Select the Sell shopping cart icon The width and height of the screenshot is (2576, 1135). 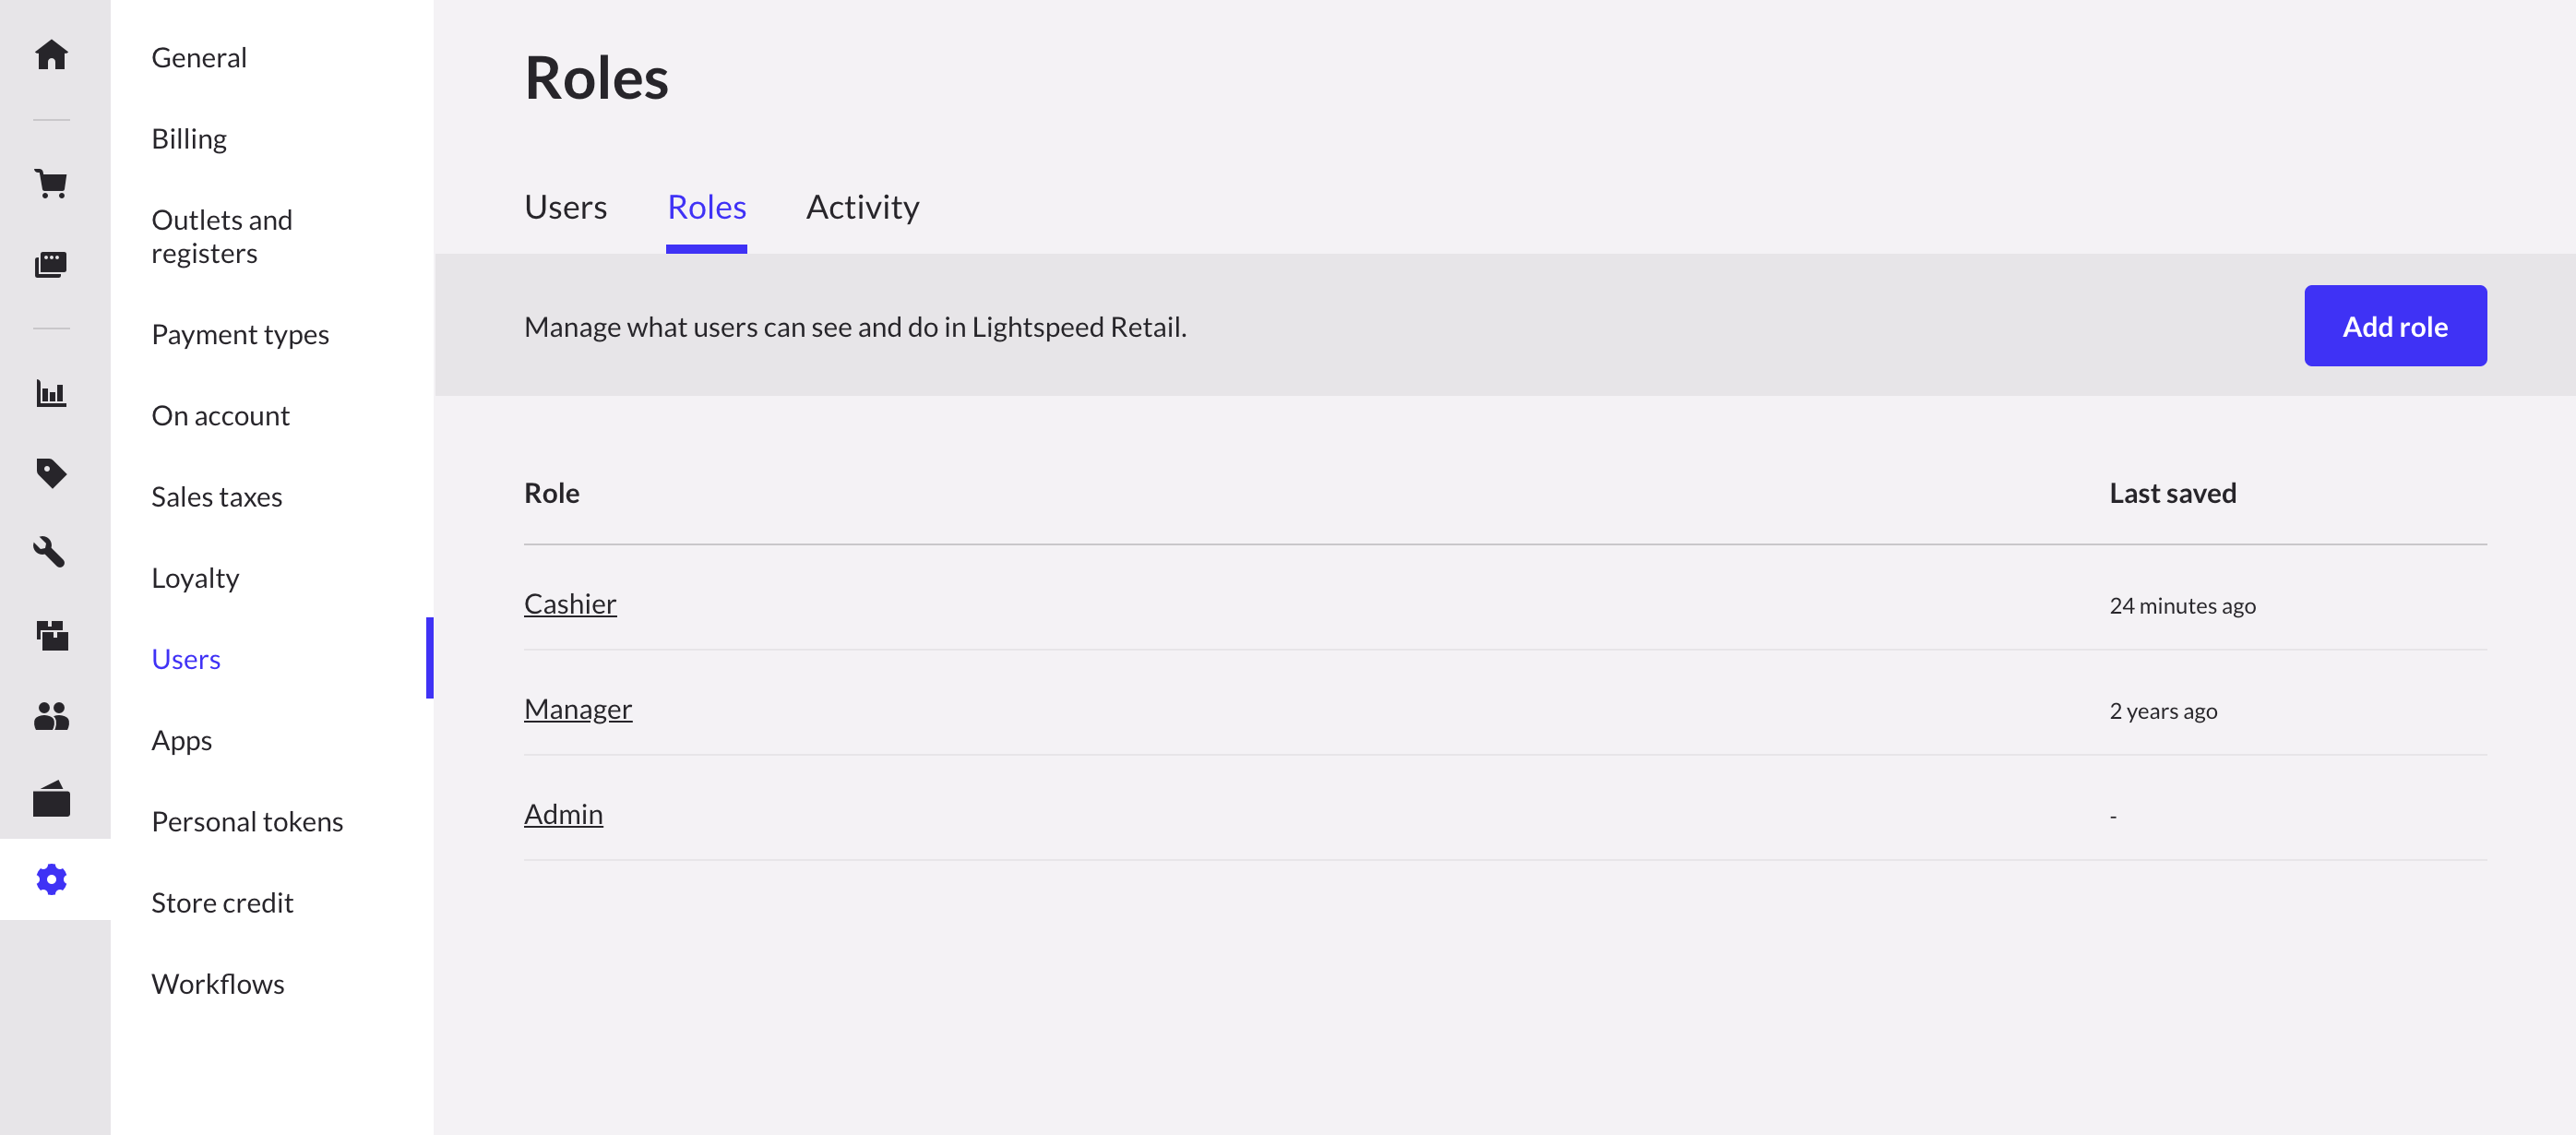(x=52, y=184)
